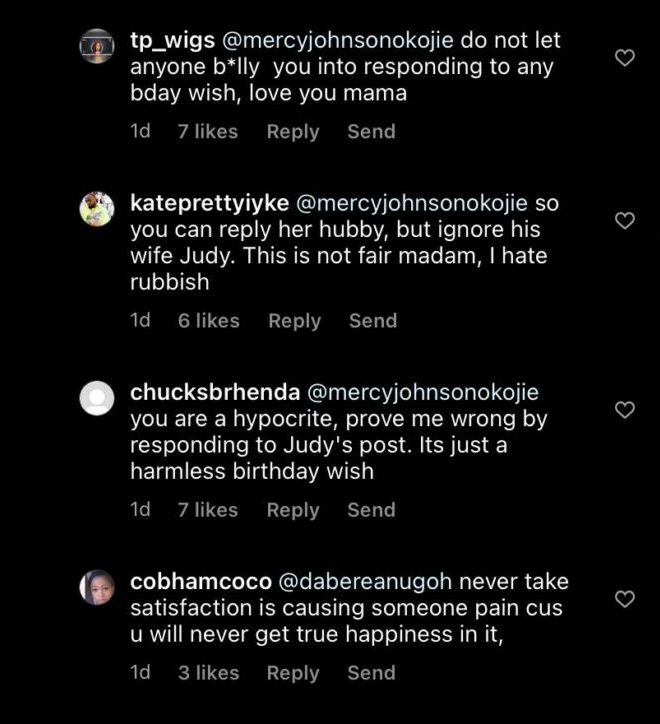Screen dimensions: 660x724
Task: Heart the cobhamcoco comment
Action: pos(625,599)
